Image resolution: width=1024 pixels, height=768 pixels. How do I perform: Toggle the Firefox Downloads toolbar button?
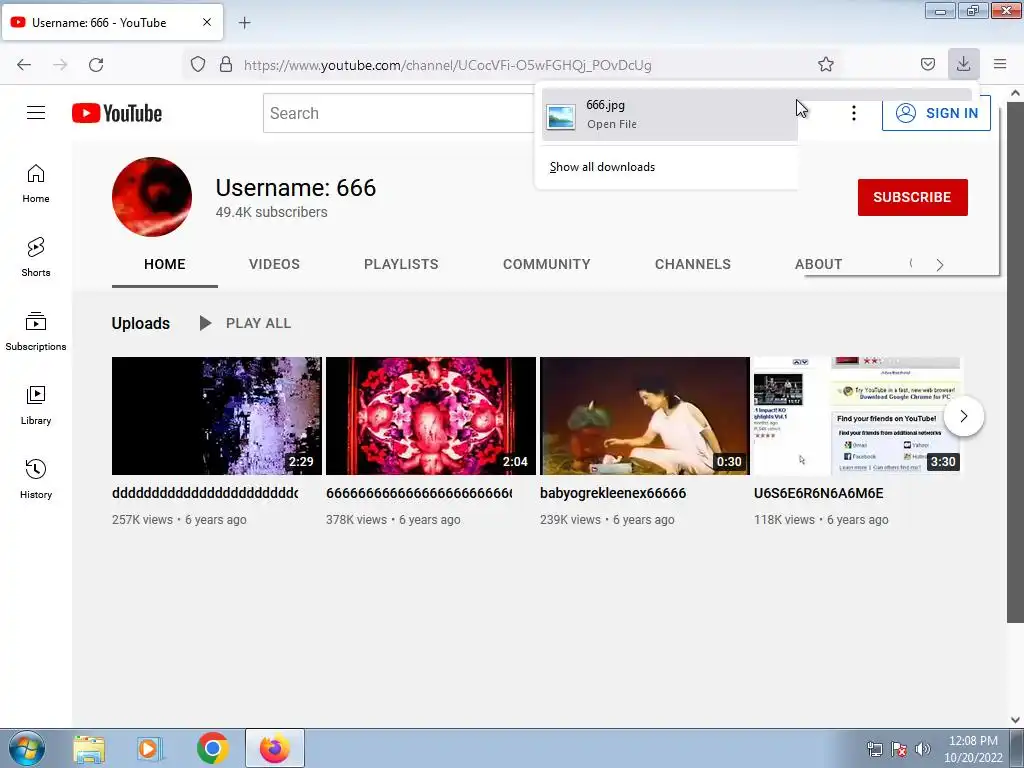pyautogui.click(x=963, y=64)
